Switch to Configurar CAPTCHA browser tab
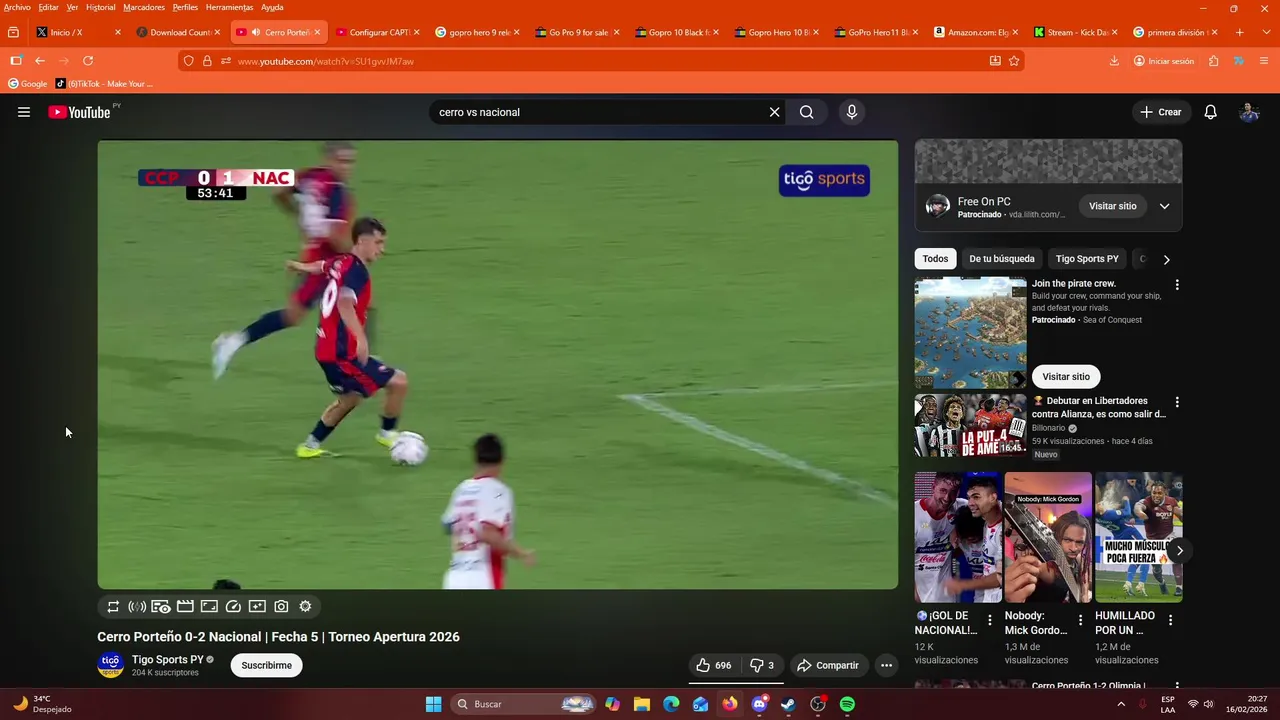1280x720 pixels. pyautogui.click(x=378, y=32)
